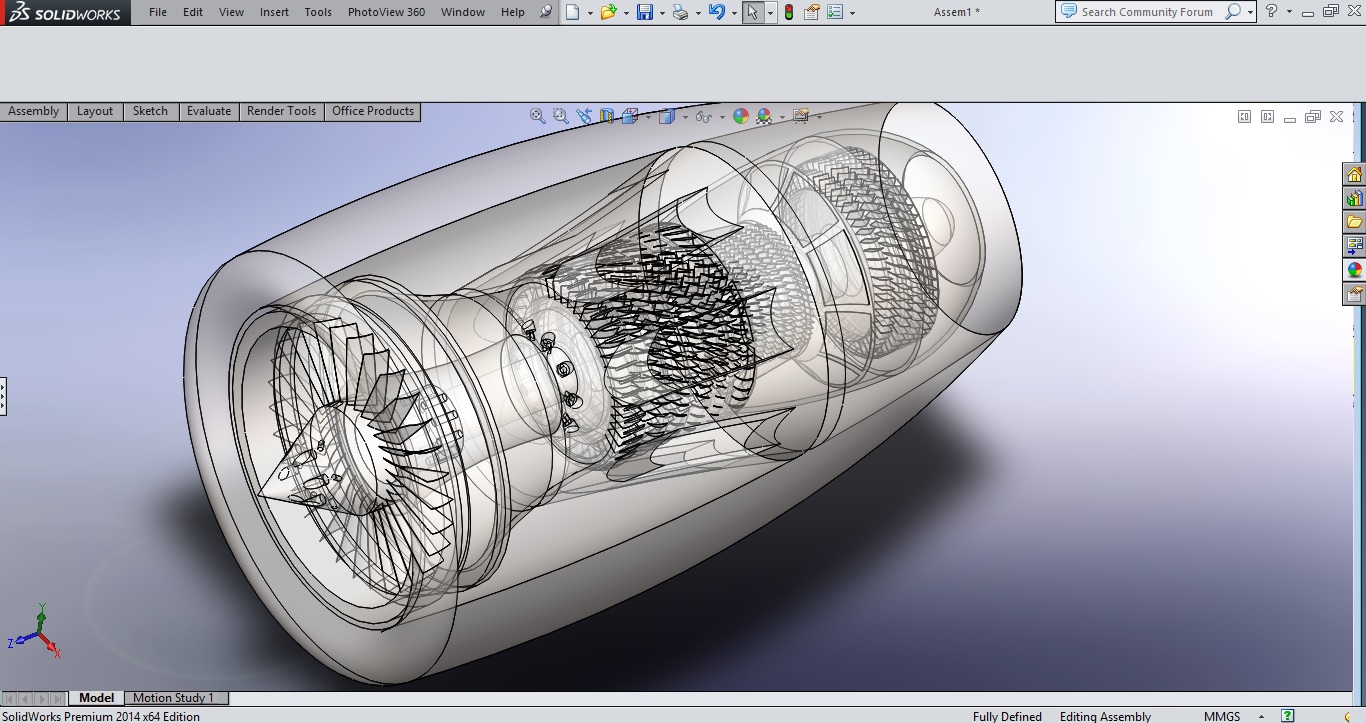Expand the Display Style dropdown arrow
This screenshot has height=723, width=1366.
point(685,117)
